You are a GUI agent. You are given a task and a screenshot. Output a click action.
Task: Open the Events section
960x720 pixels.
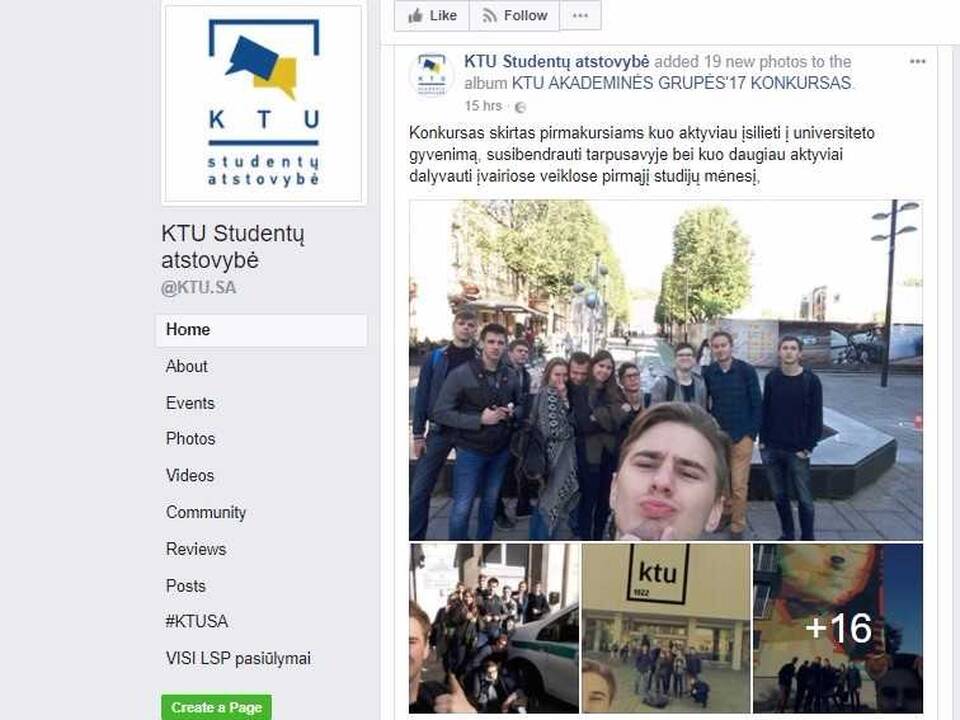coord(190,403)
